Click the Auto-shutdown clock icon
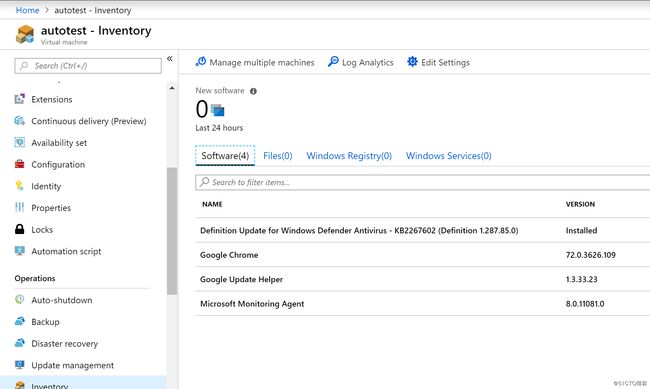This screenshot has height=389, width=650. 19,299
